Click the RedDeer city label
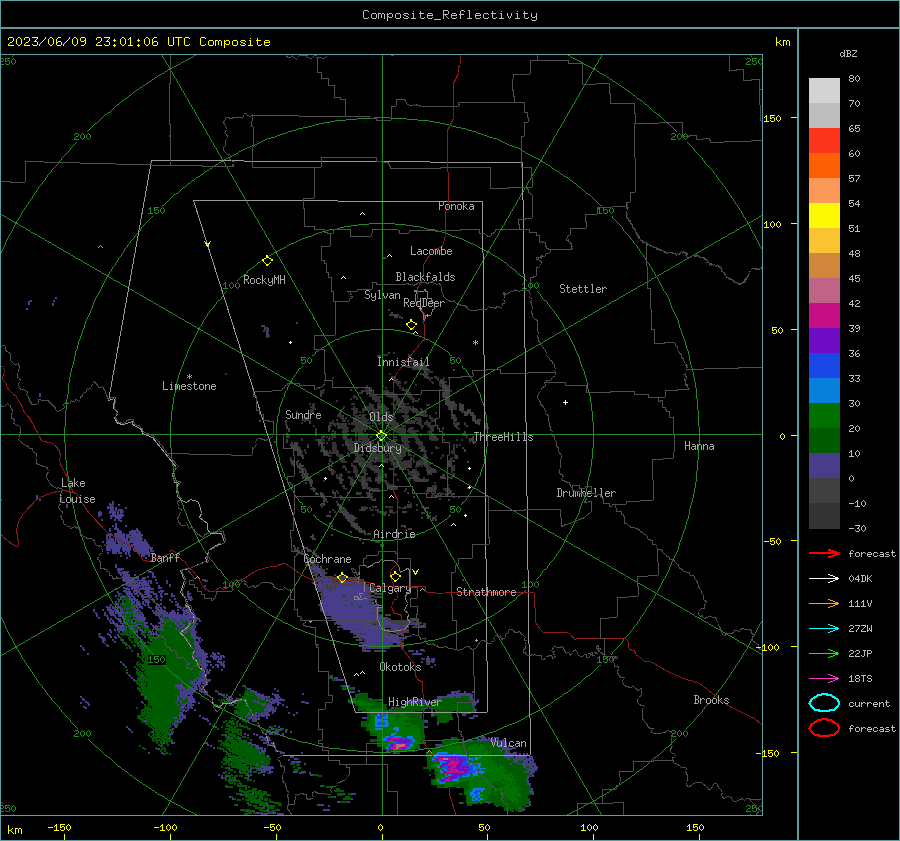900x841 pixels. (x=424, y=303)
